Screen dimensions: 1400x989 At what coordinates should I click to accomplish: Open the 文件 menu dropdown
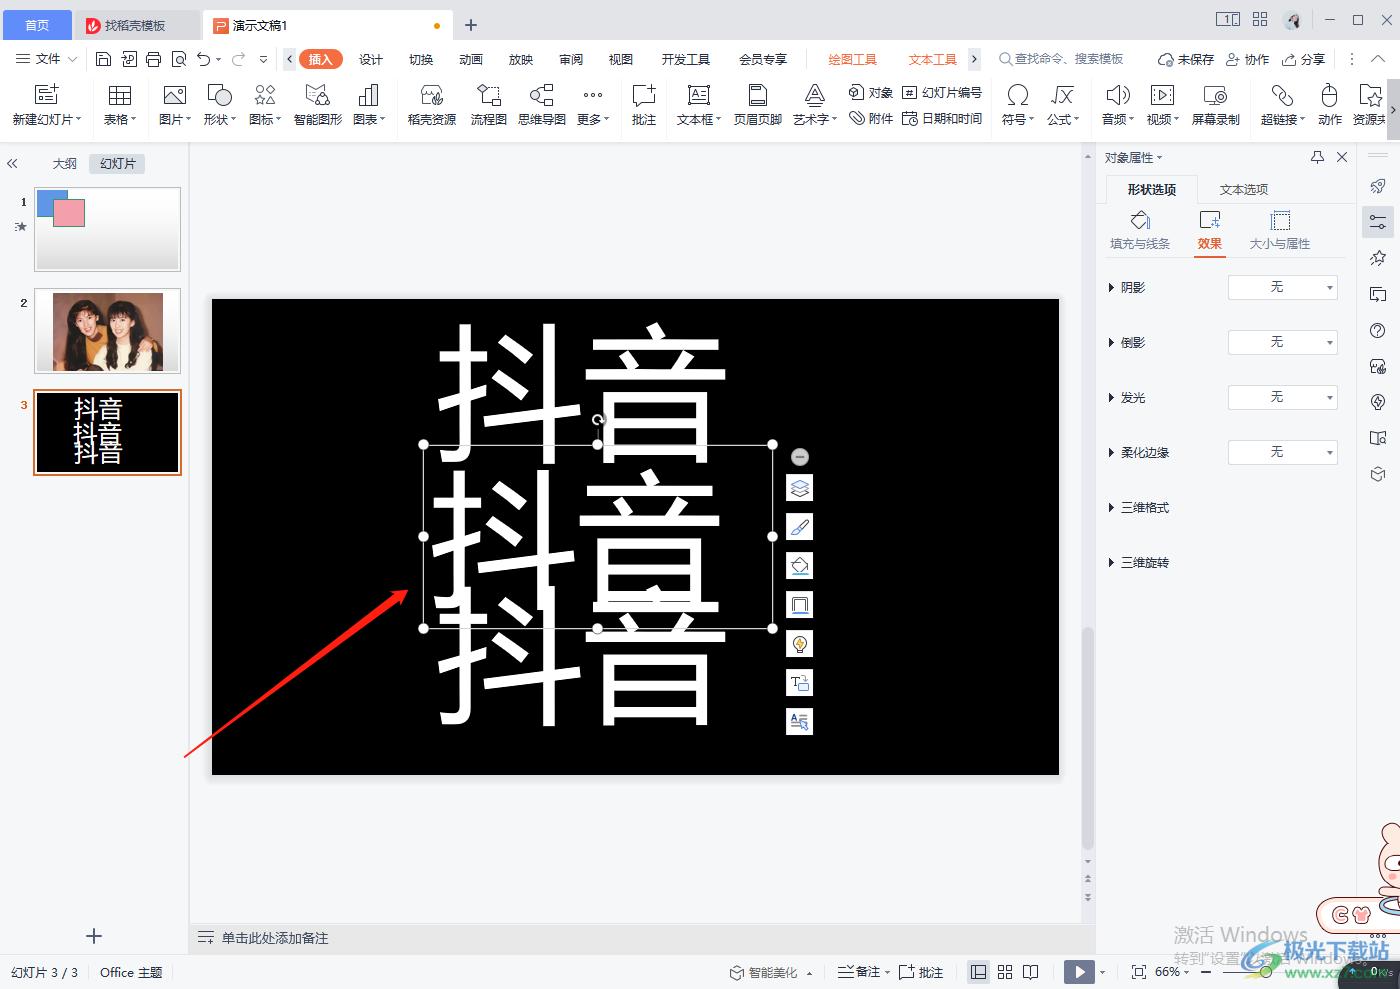click(x=46, y=59)
